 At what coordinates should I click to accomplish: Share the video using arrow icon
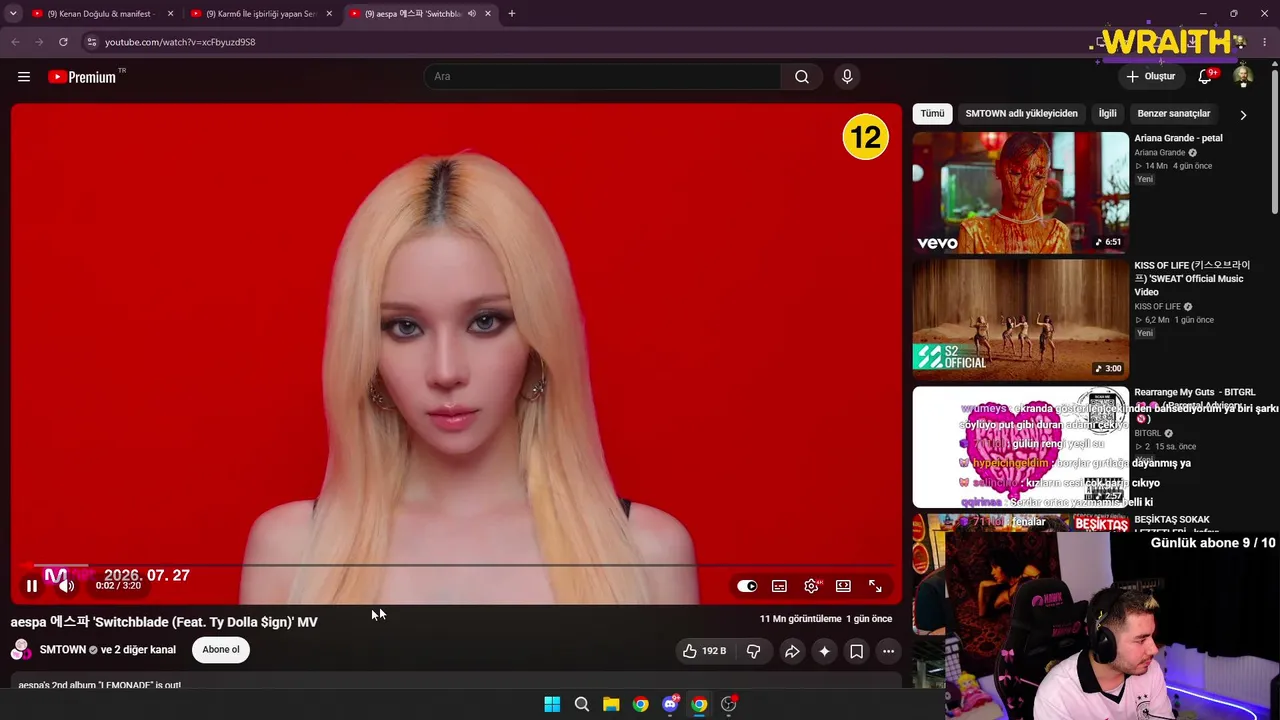tap(792, 651)
